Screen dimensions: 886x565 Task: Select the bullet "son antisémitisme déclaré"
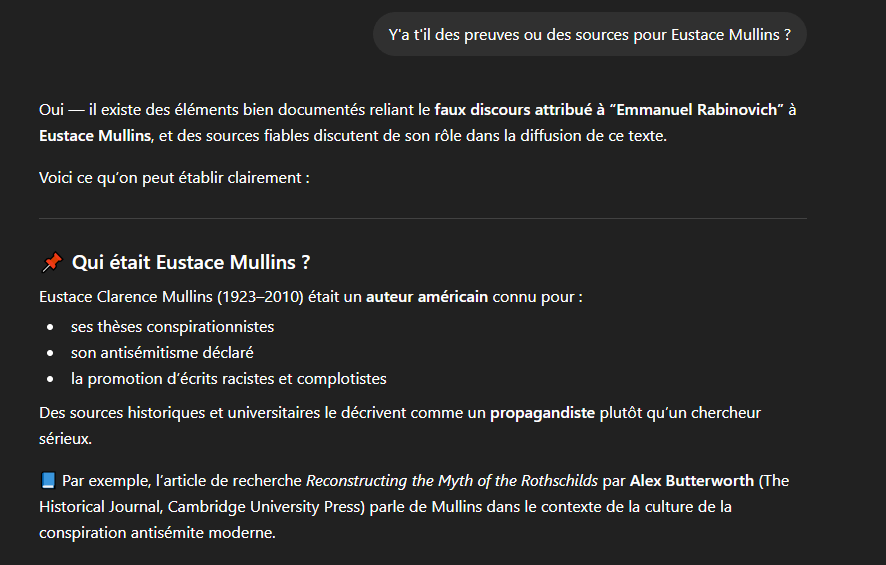(x=162, y=353)
